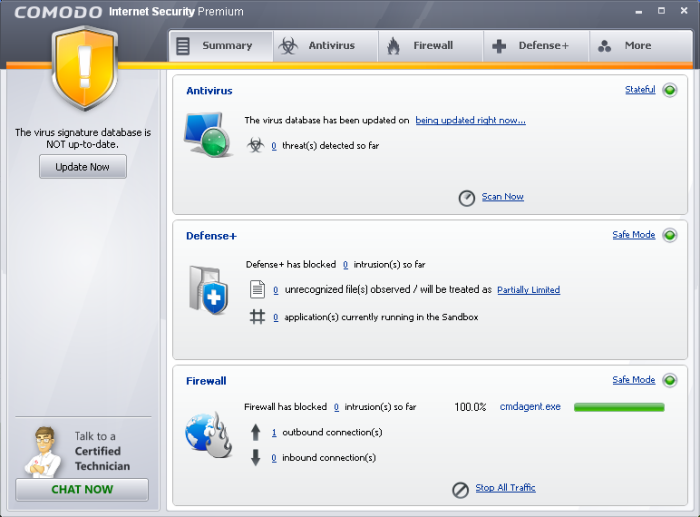Open the unrecognized files count link
The height and width of the screenshot is (517, 700).
275,290
